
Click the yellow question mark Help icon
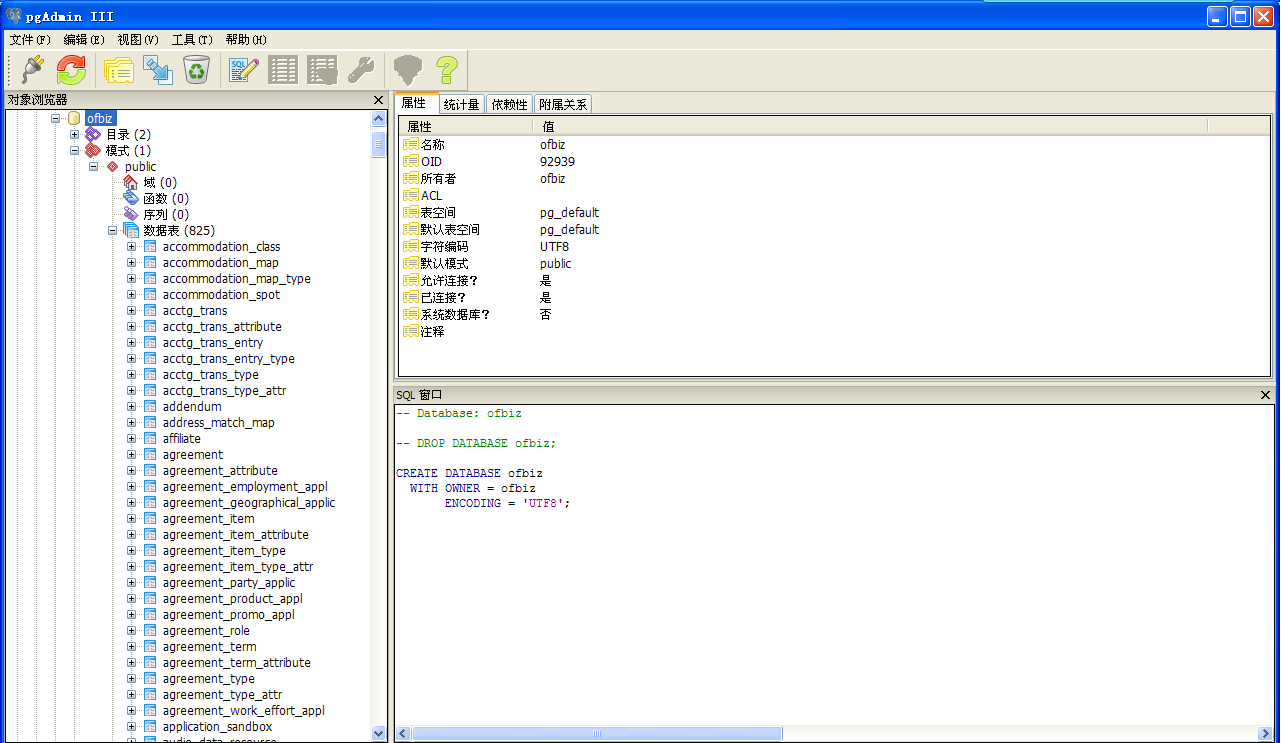pos(446,70)
